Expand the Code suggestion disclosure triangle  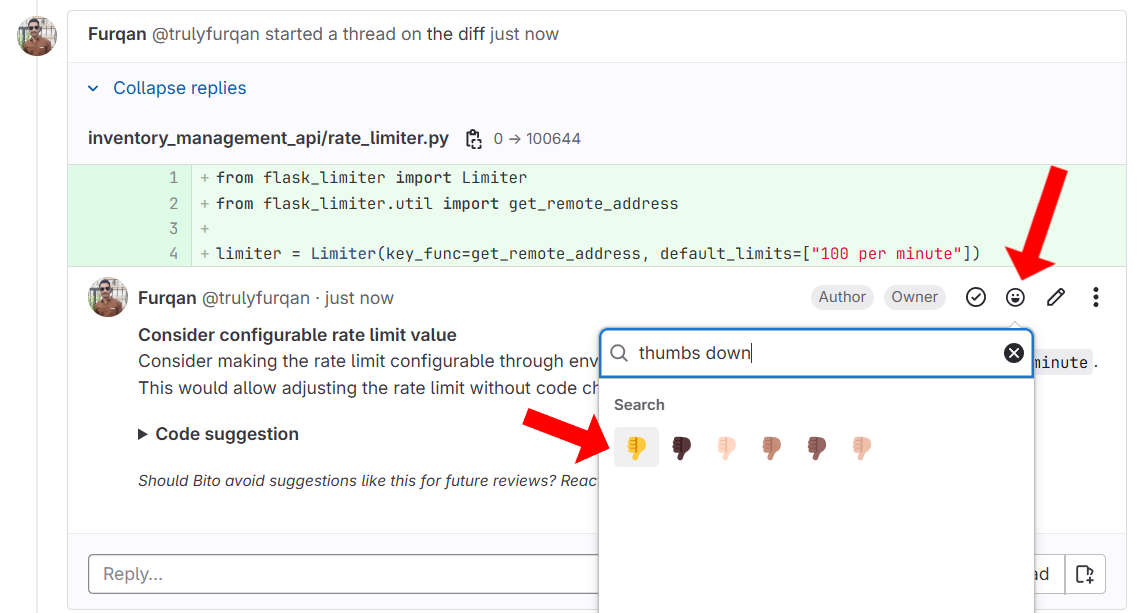pos(144,435)
